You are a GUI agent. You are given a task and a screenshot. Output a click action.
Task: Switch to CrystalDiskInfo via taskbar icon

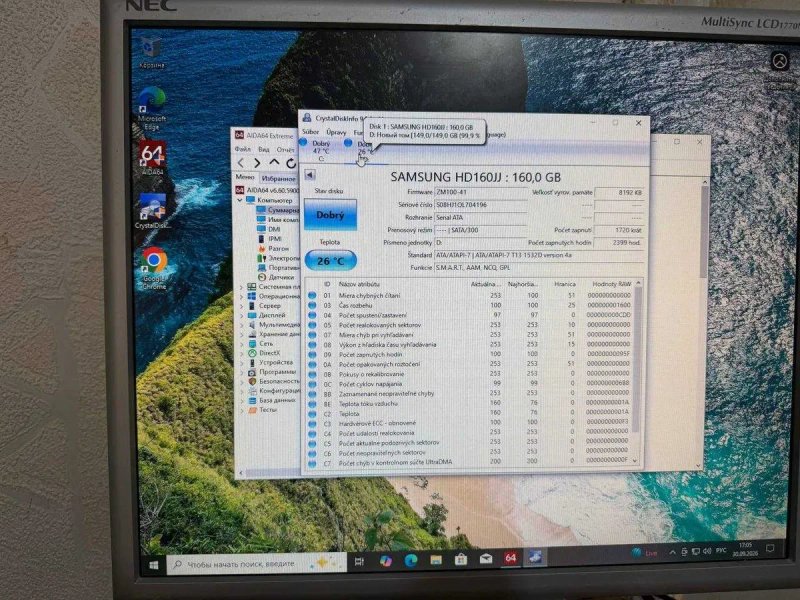coord(535,557)
